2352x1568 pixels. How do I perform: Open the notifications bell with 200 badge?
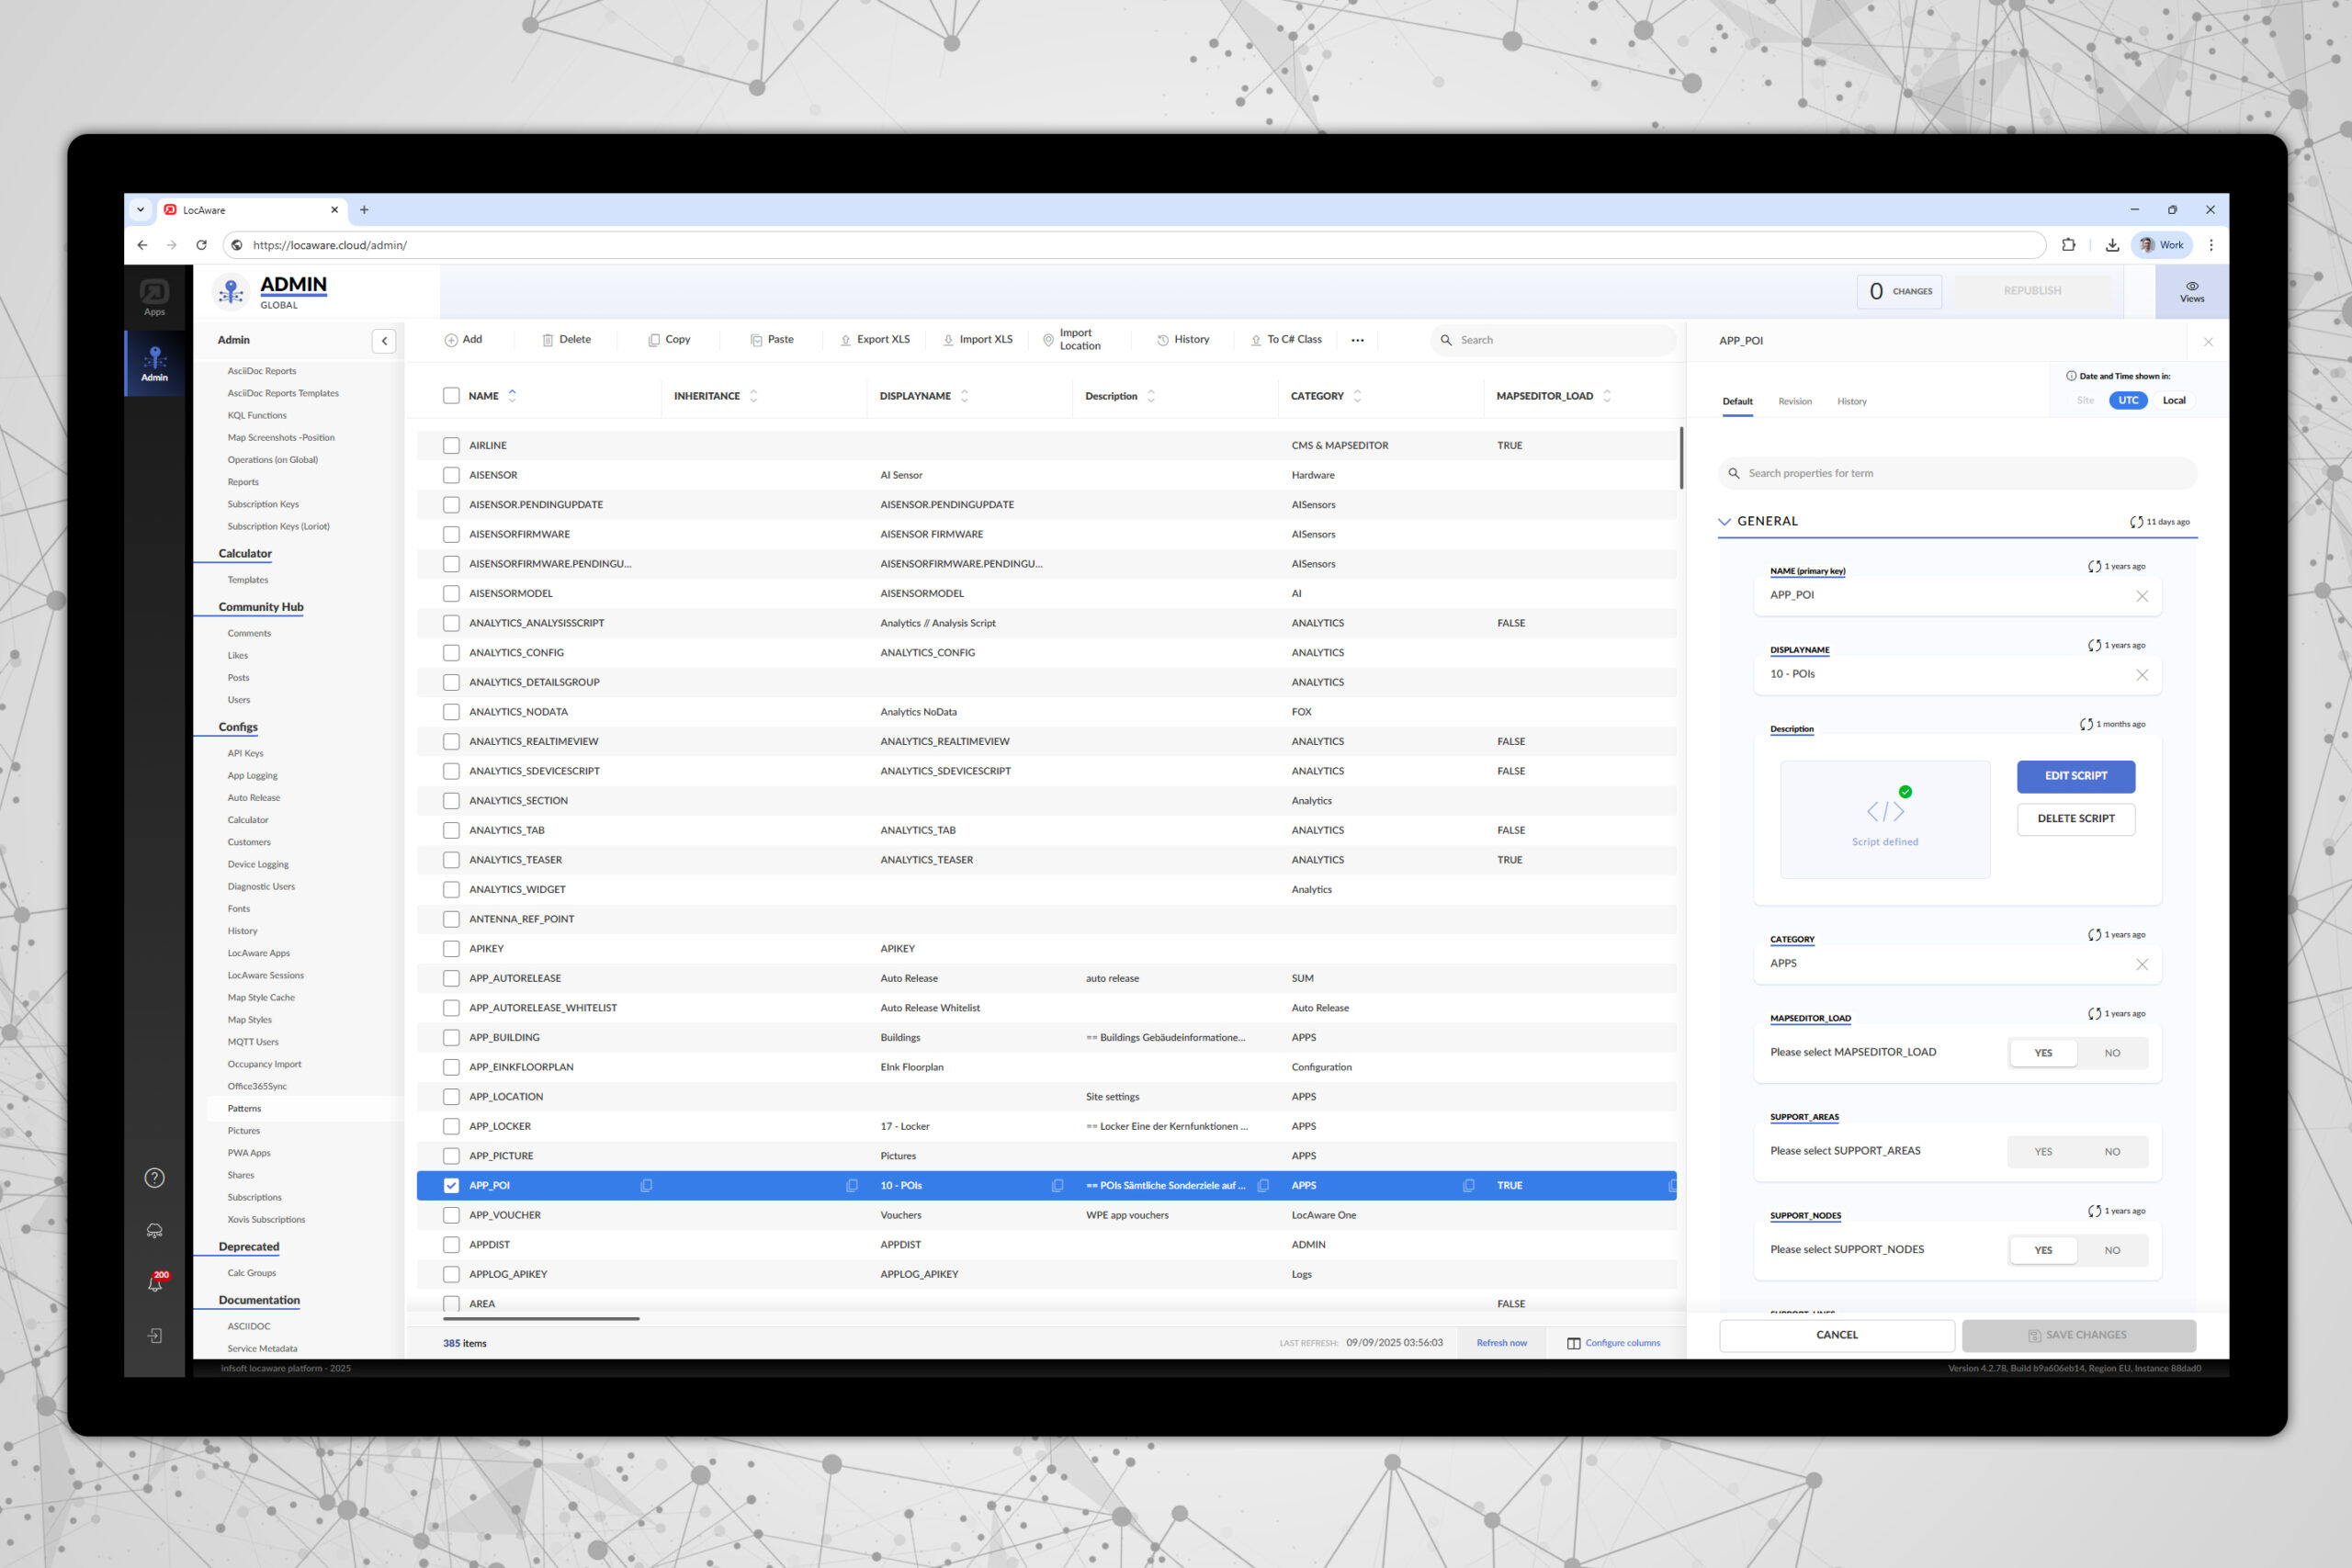tap(155, 1284)
